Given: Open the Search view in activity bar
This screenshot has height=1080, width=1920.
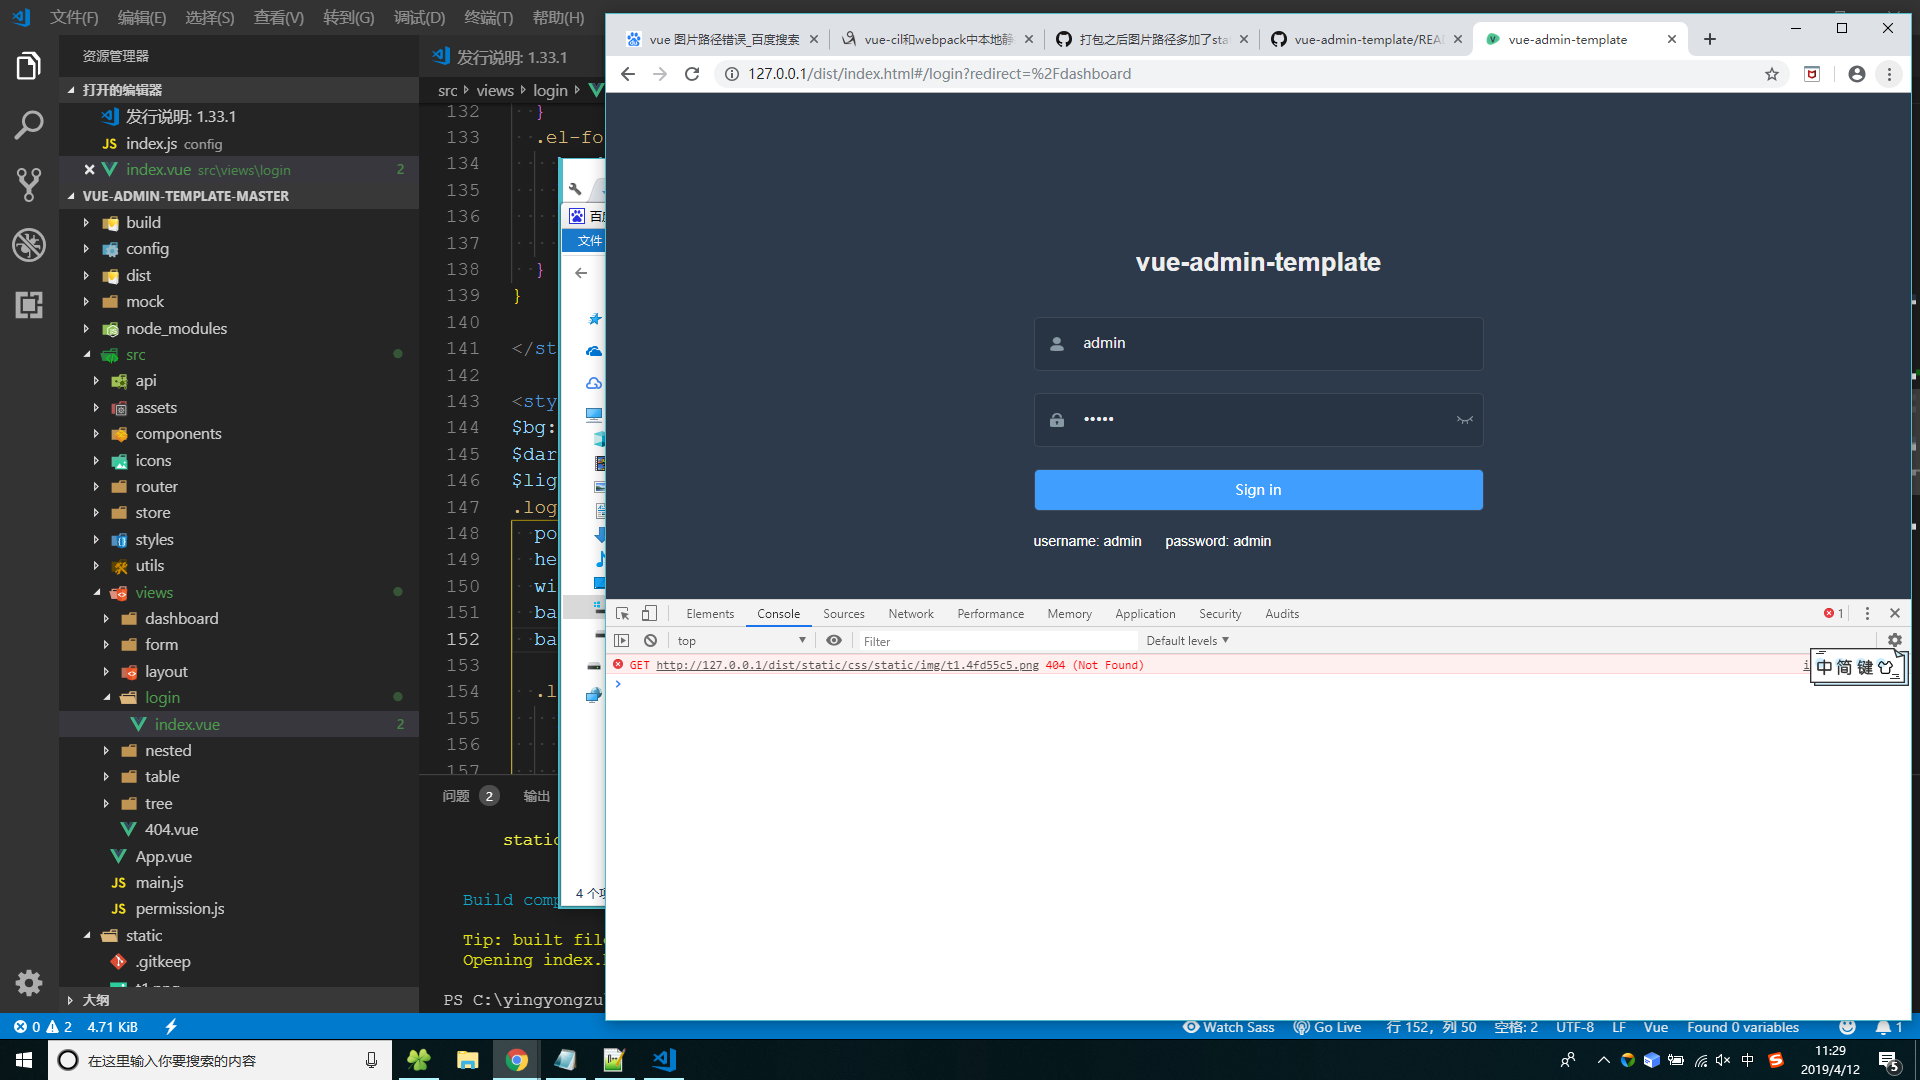Looking at the screenshot, I should [x=29, y=125].
